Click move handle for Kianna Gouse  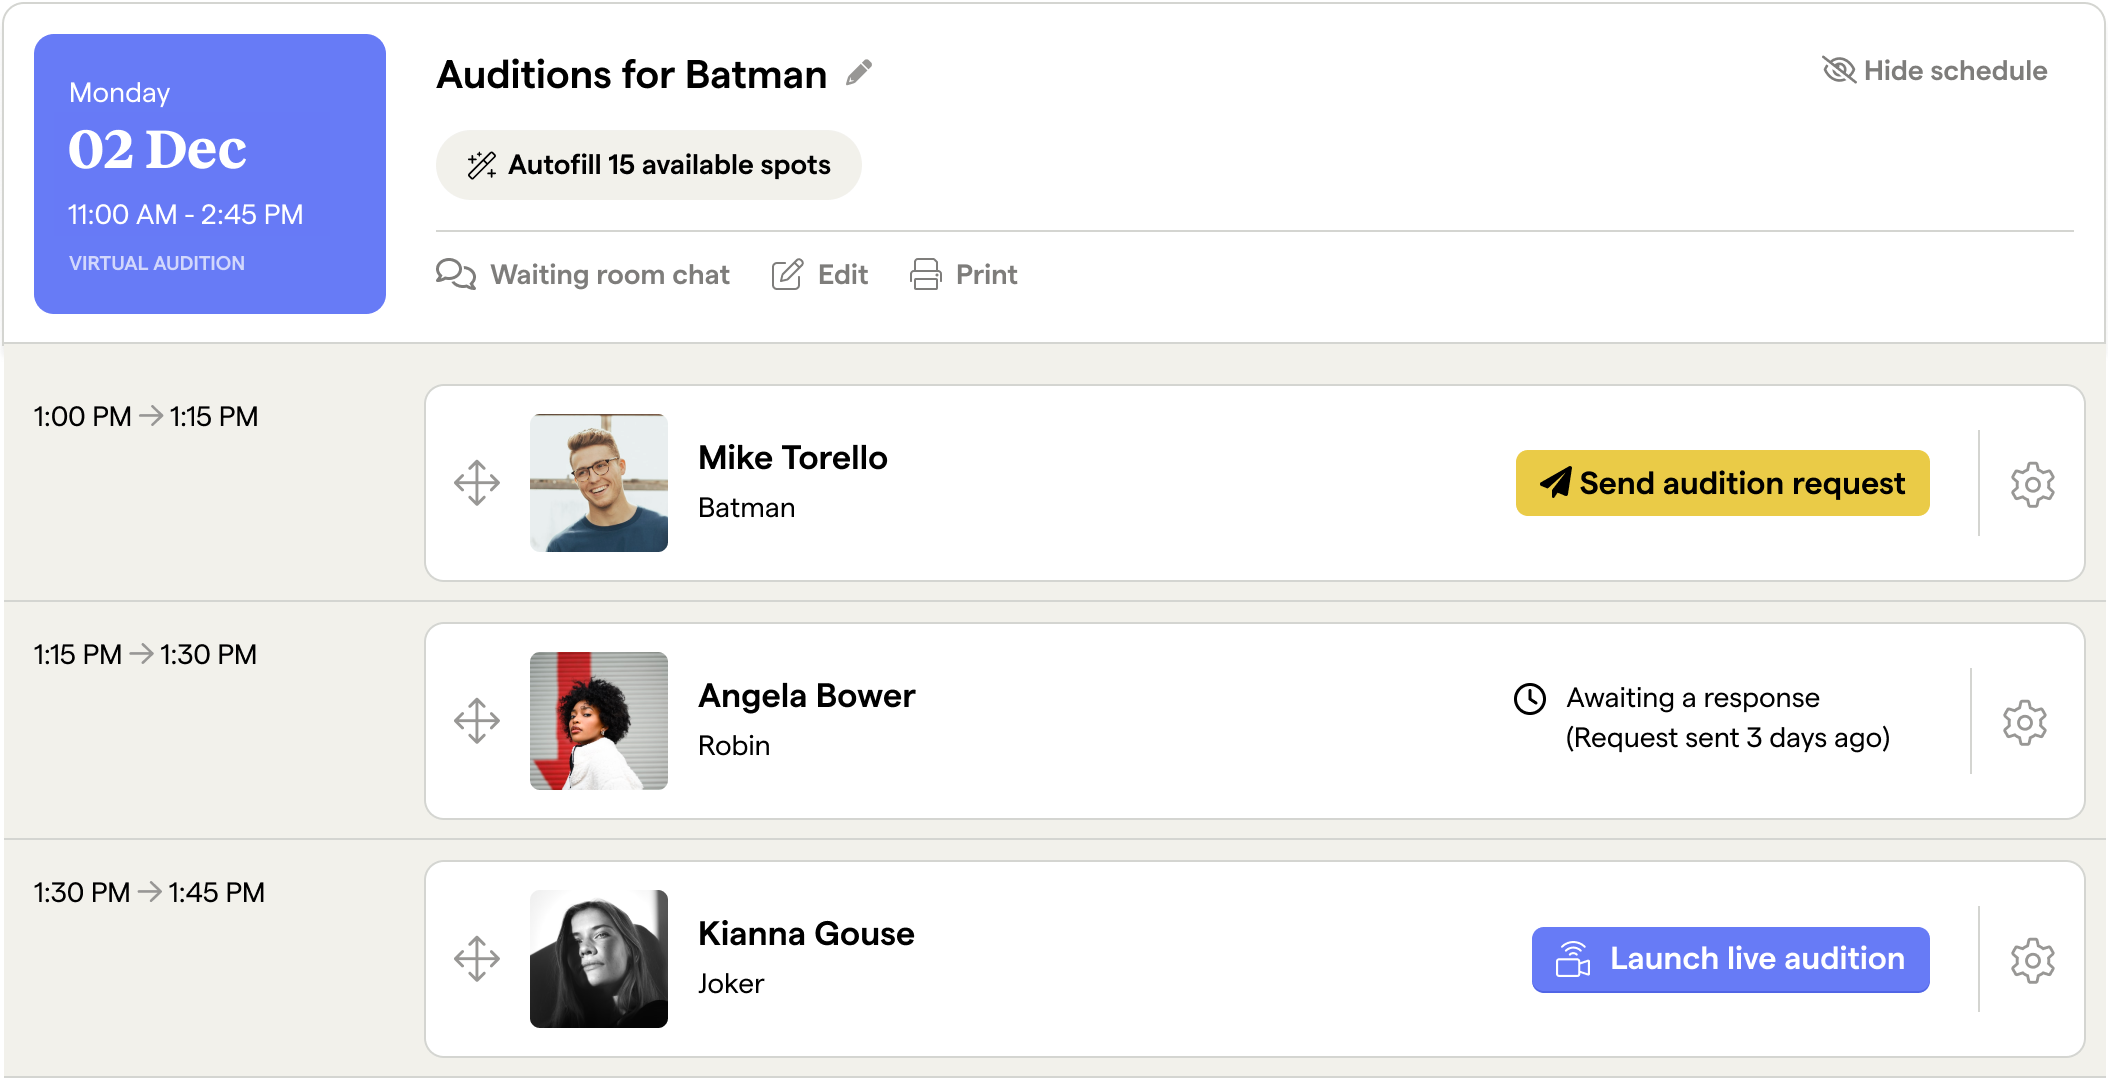click(x=477, y=959)
